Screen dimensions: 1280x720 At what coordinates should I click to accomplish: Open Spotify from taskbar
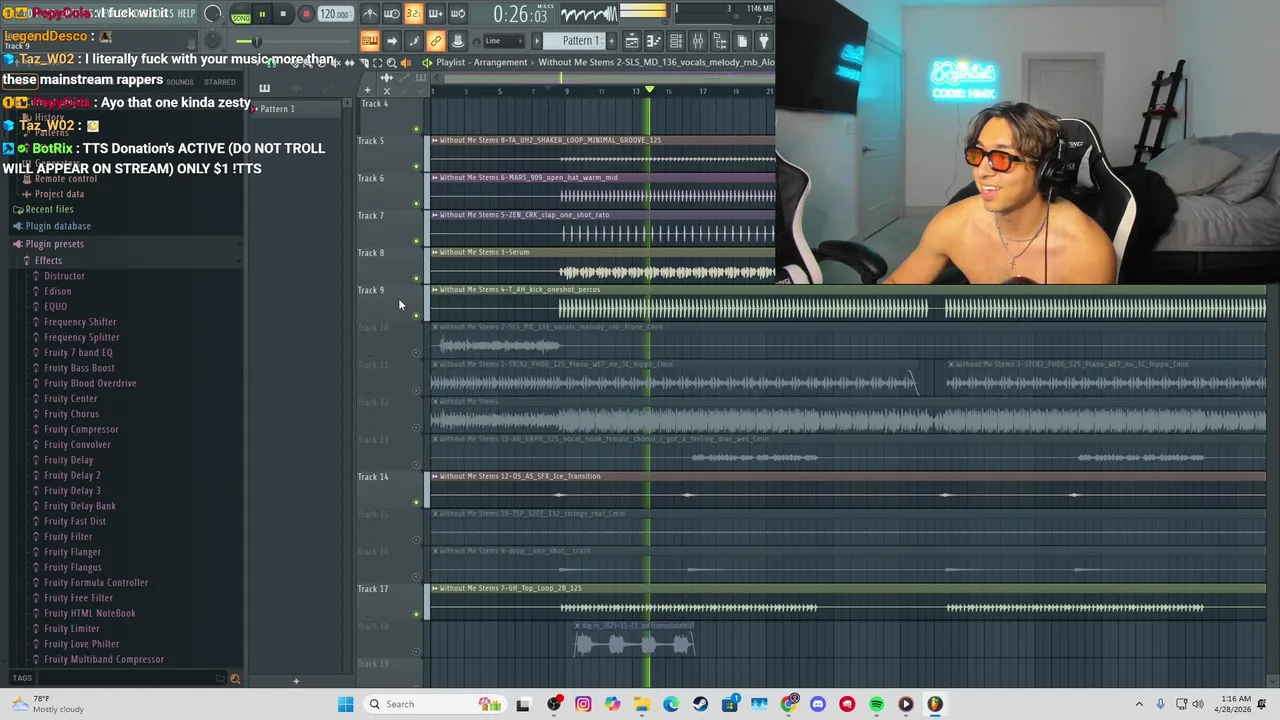877,704
